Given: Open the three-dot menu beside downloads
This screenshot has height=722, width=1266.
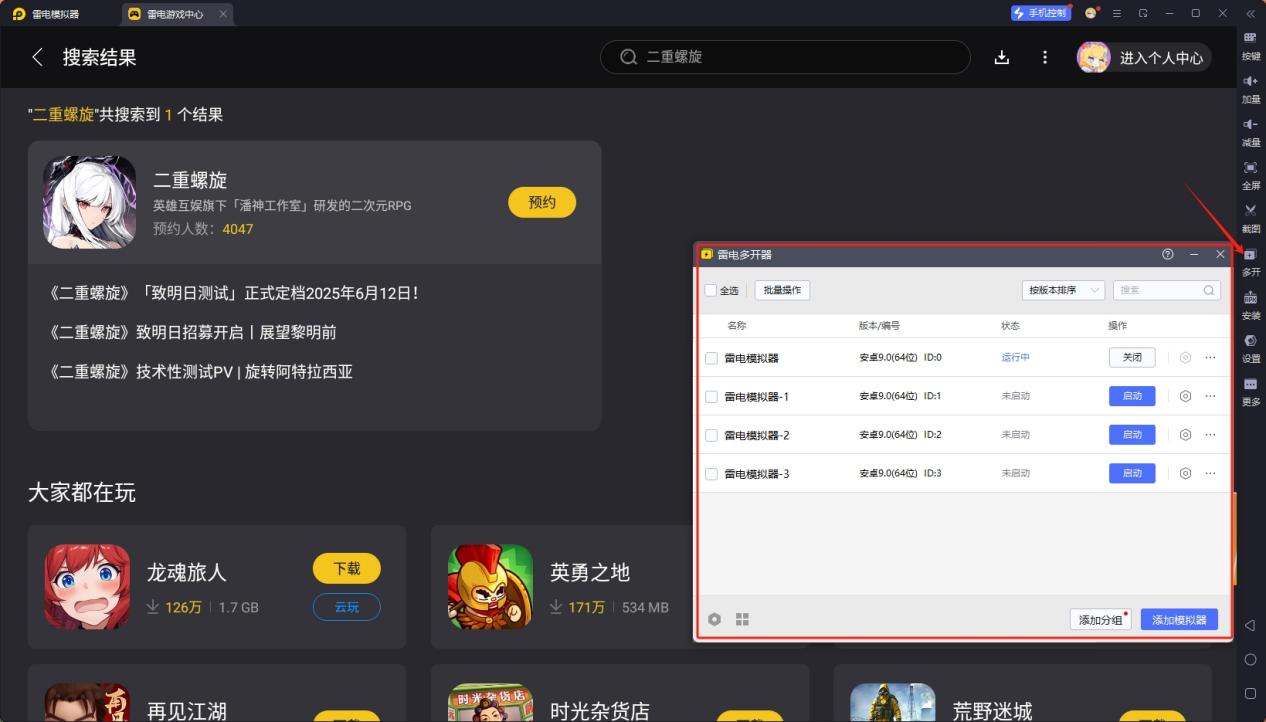Looking at the screenshot, I should coord(1045,57).
